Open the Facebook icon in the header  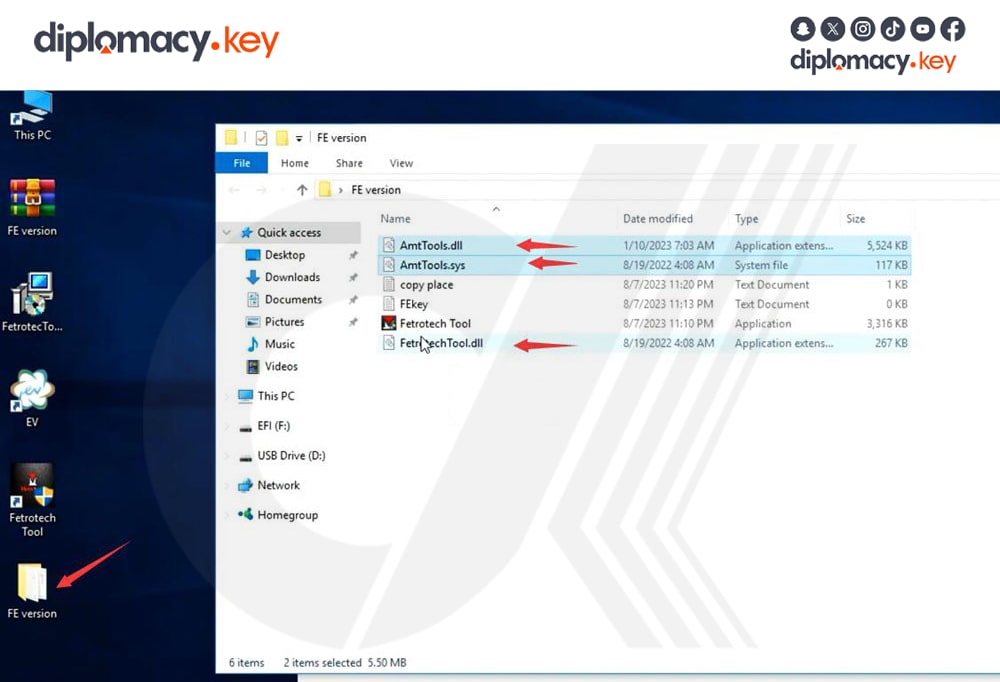tap(952, 28)
